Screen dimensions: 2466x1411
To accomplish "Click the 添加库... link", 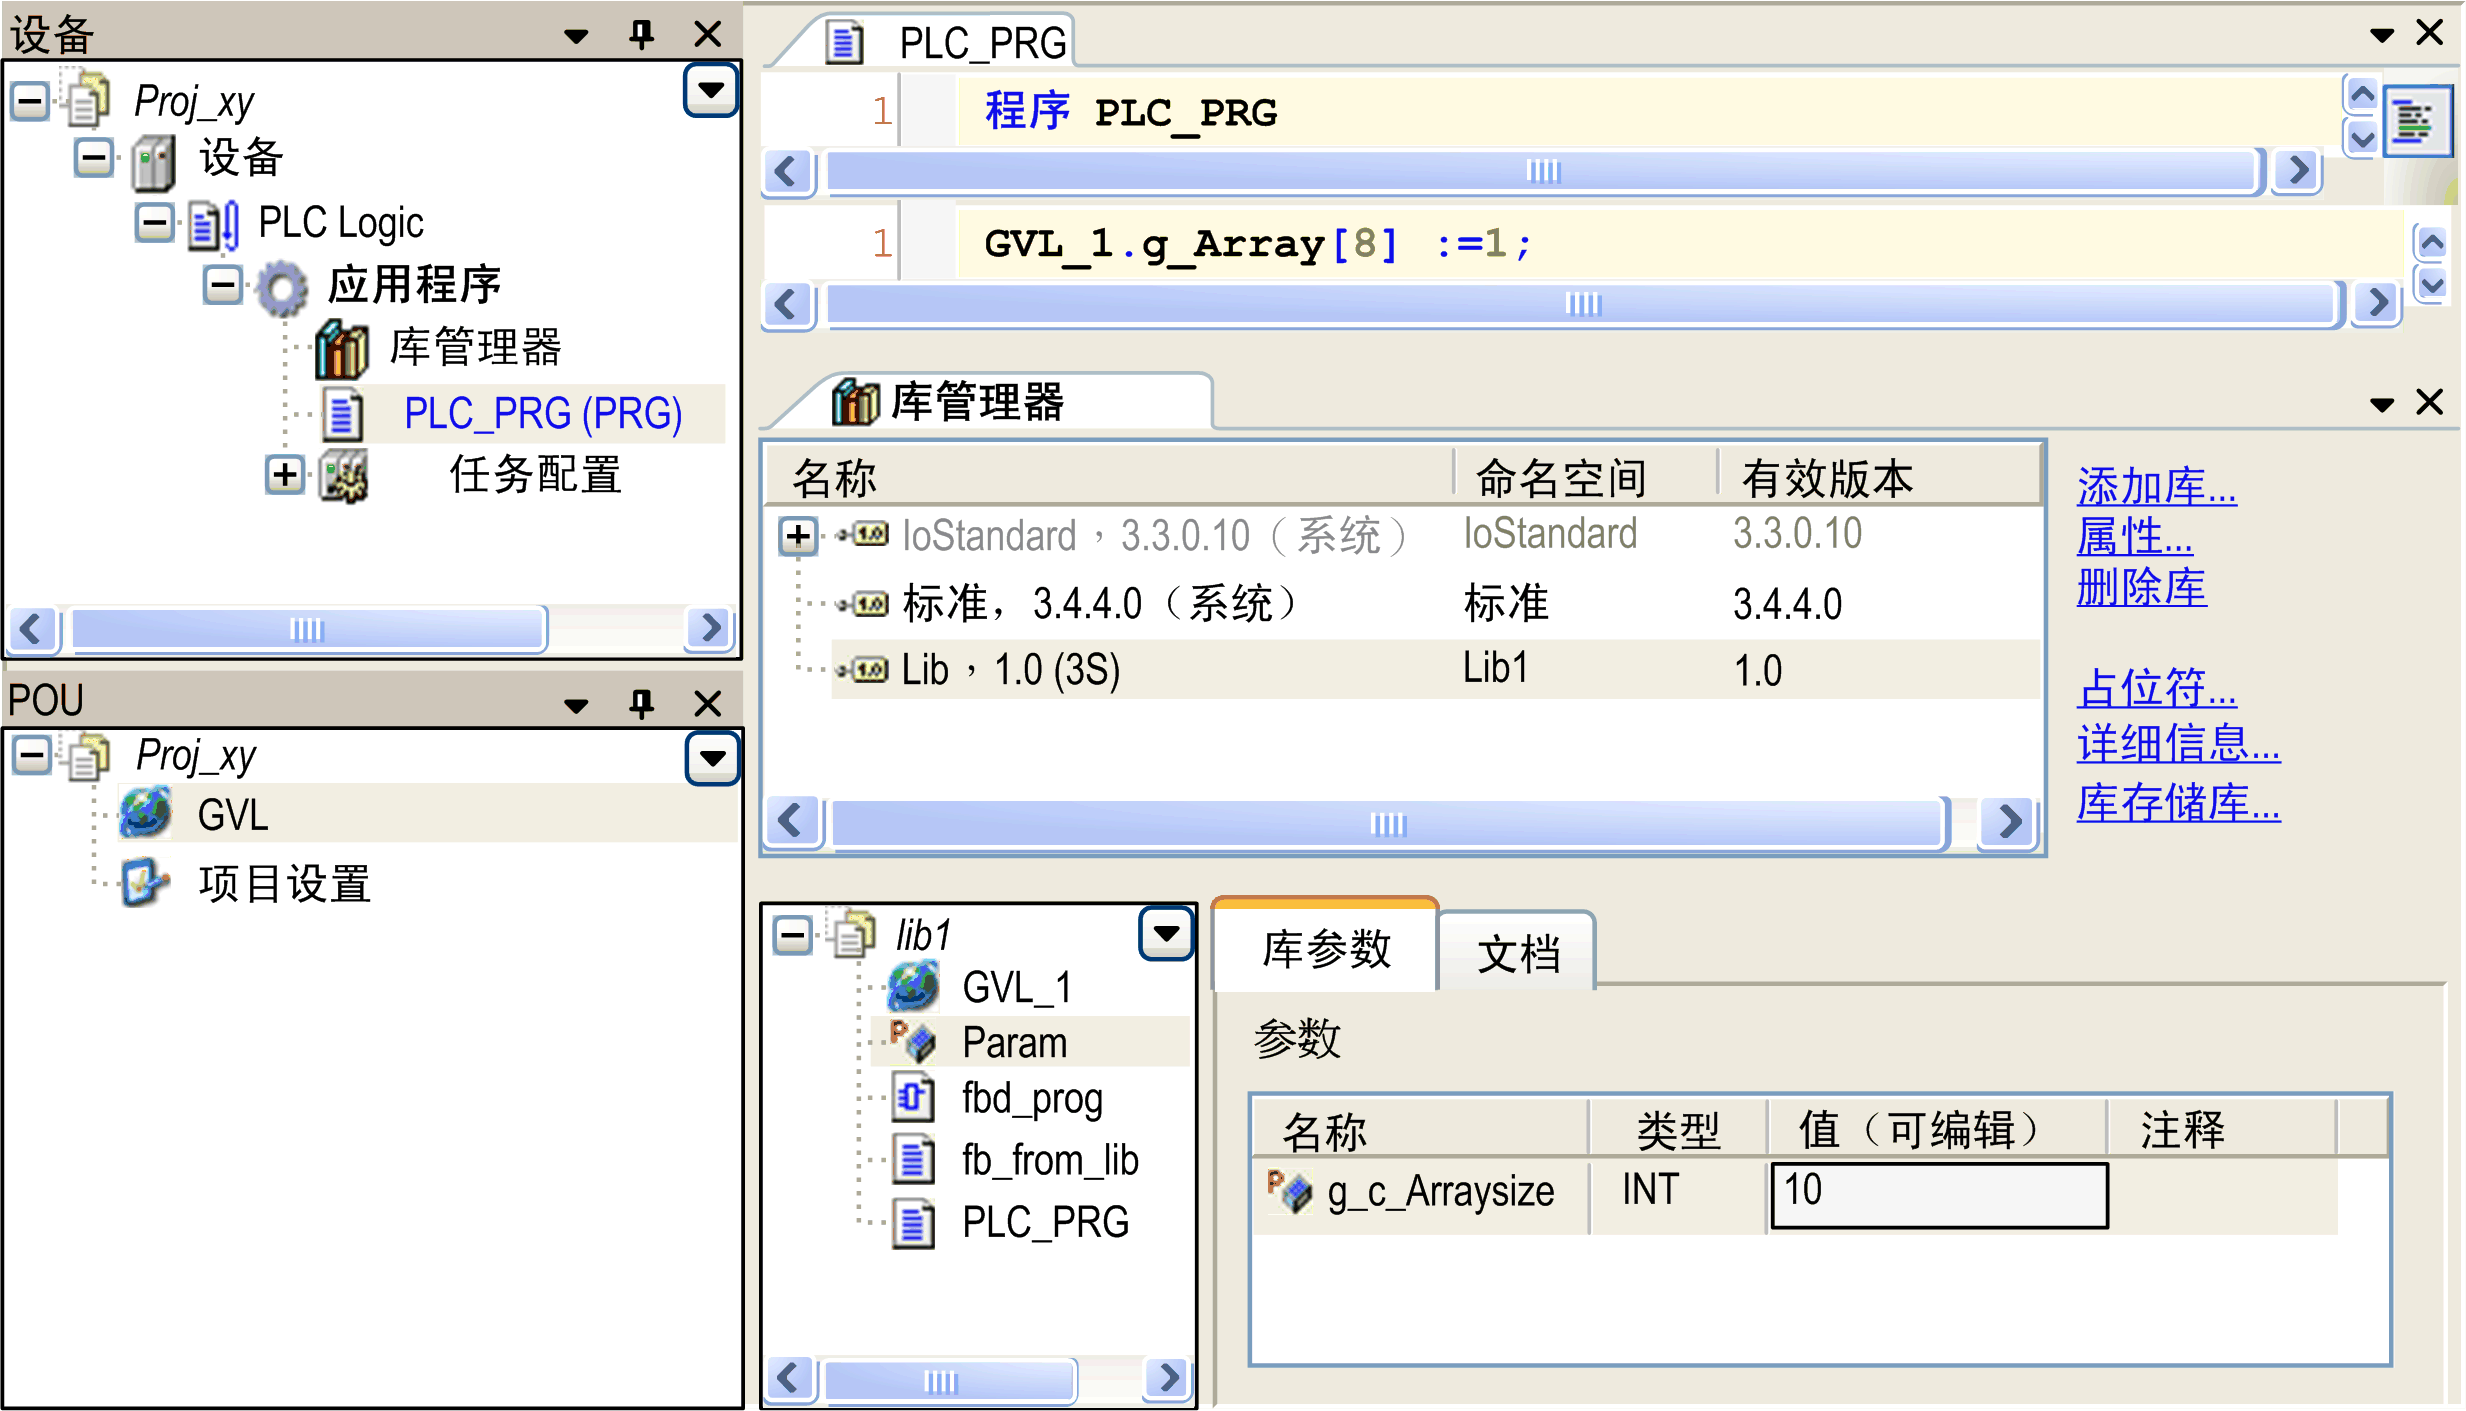I will tap(2155, 487).
